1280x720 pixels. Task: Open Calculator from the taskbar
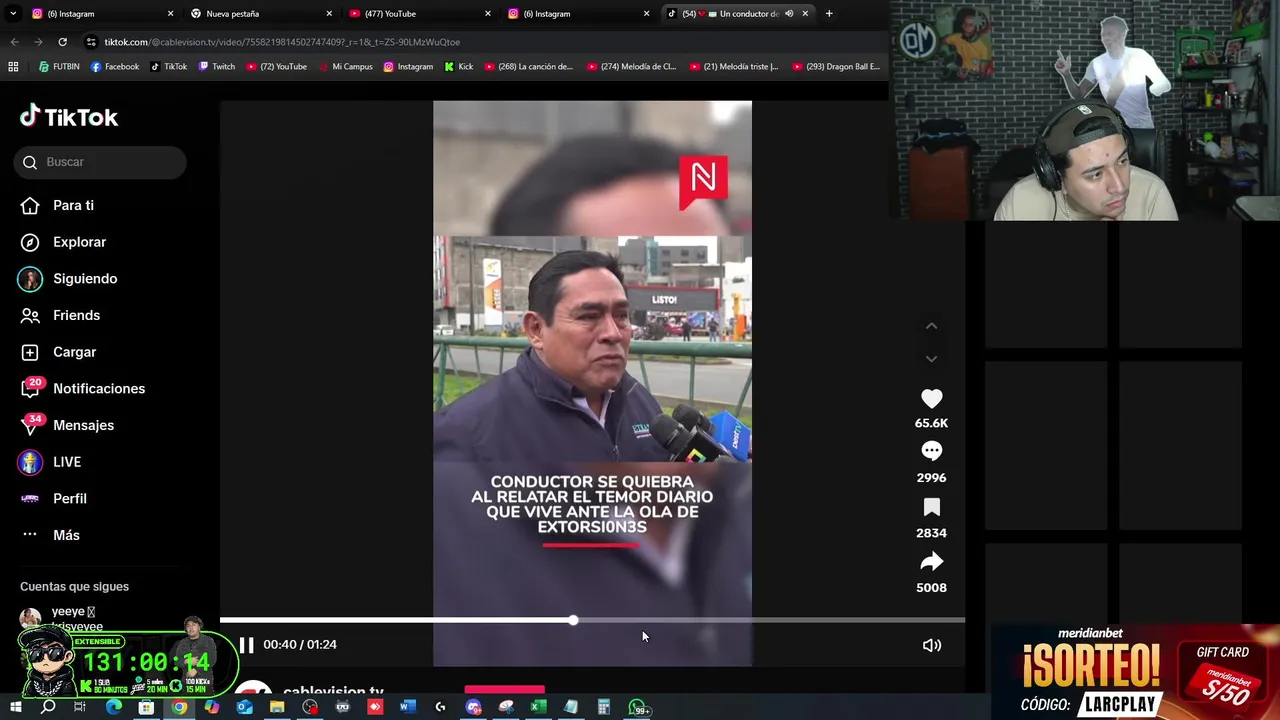[604, 707]
